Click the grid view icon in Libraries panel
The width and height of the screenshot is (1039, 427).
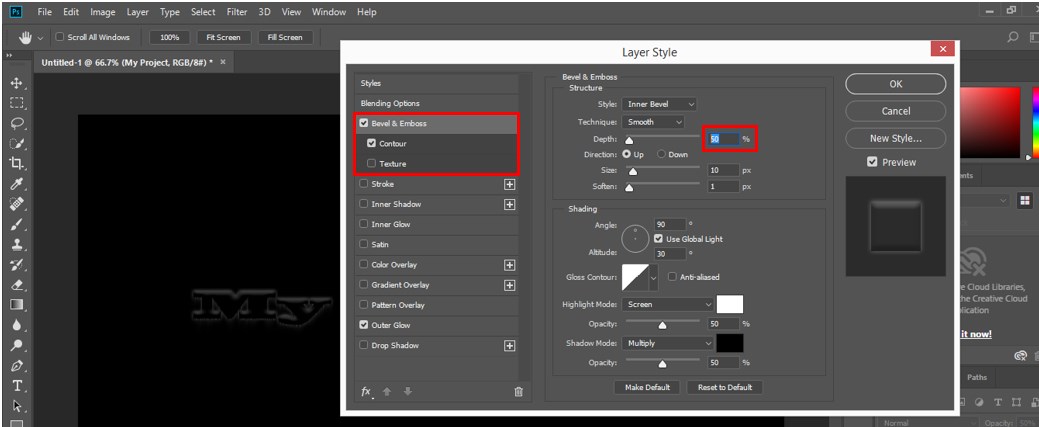(1025, 200)
